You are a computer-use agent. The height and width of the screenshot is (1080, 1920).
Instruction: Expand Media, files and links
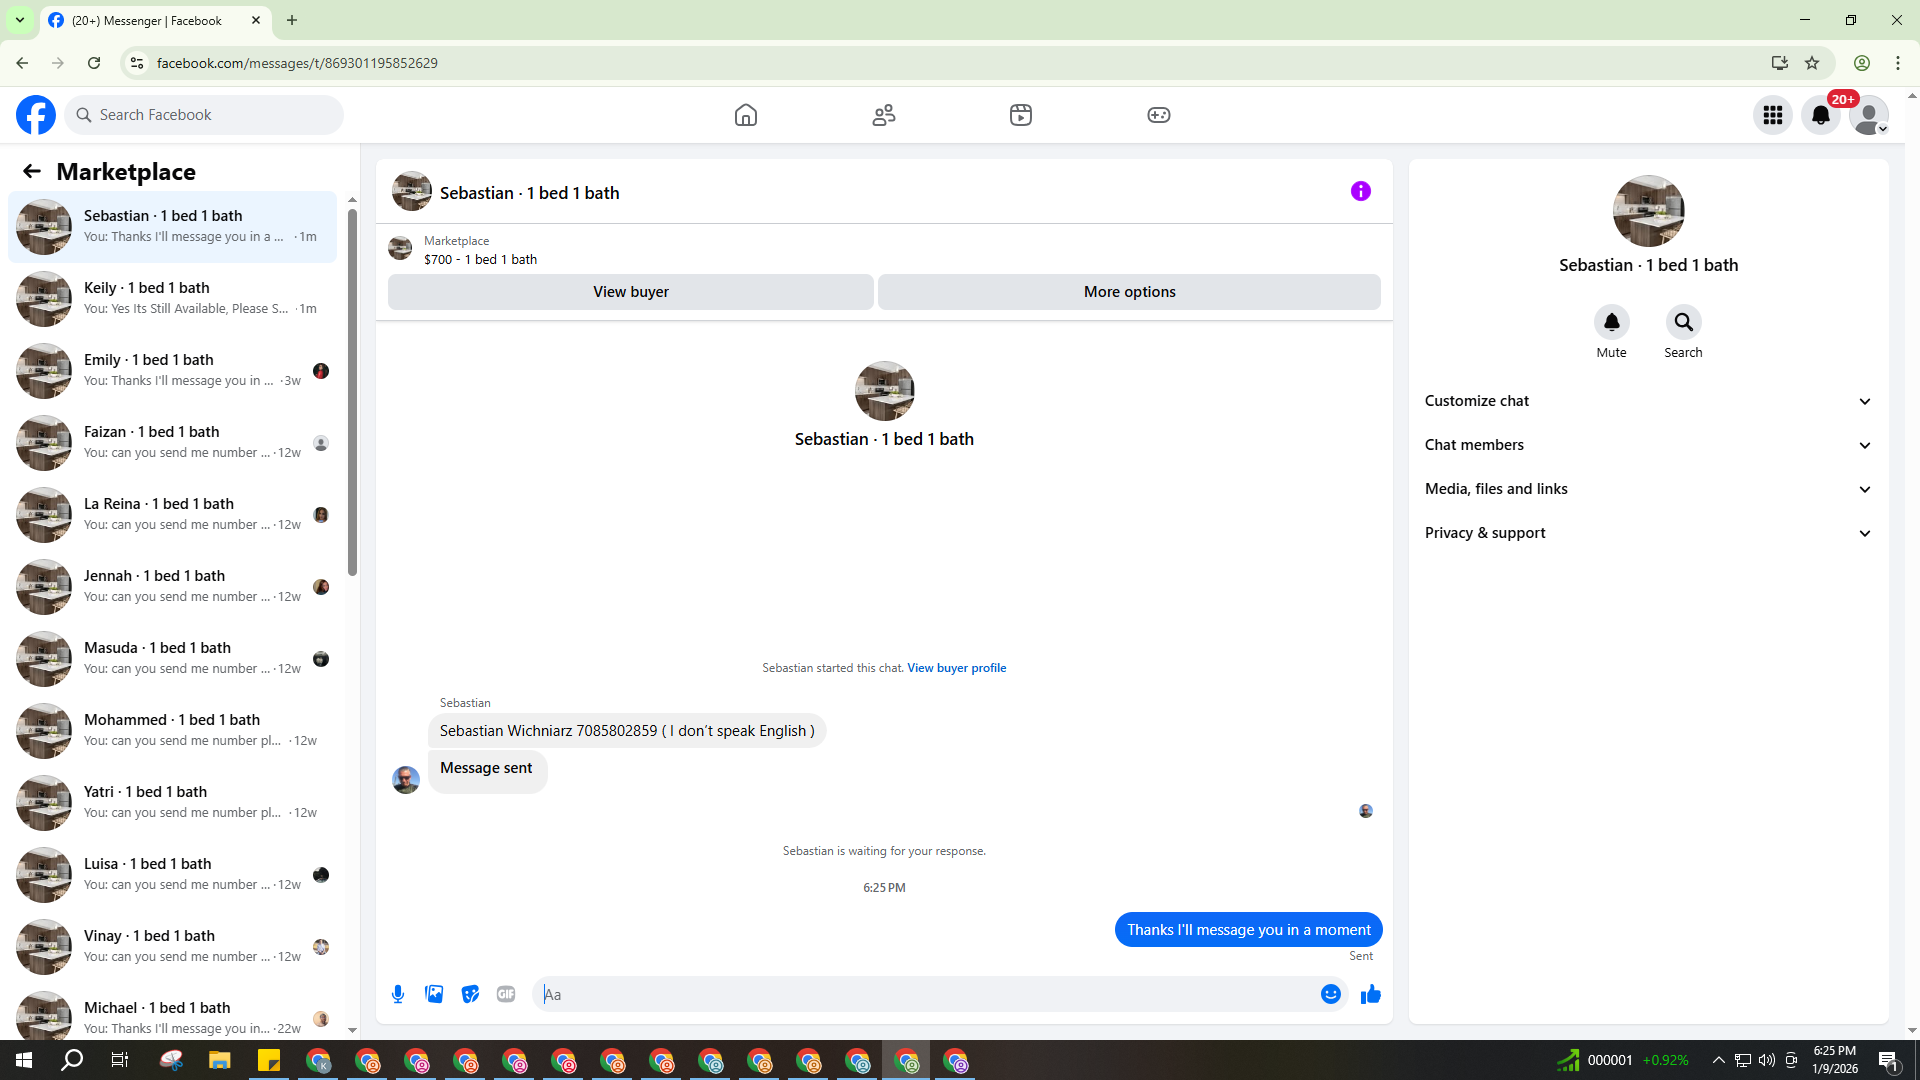pyautogui.click(x=1648, y=489)
